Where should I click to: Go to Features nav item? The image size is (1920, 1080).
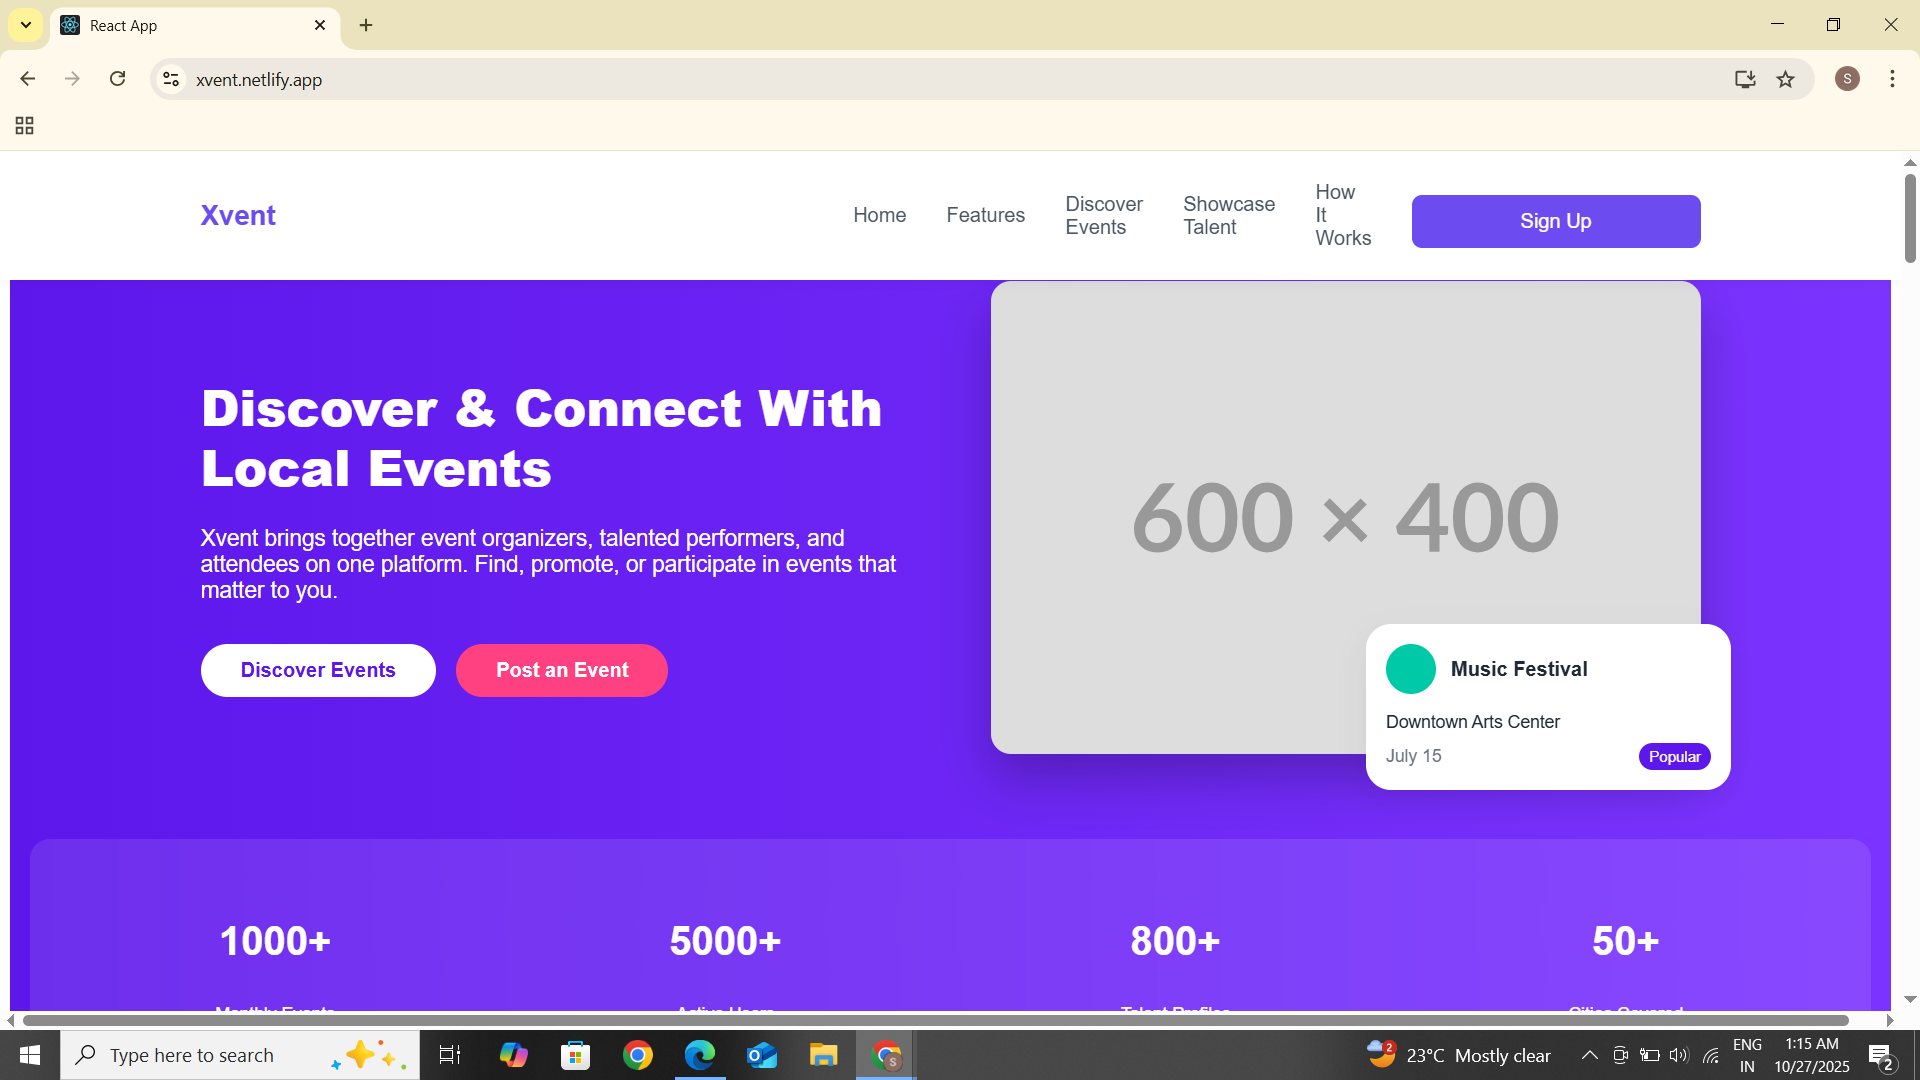tap(985, 215)
